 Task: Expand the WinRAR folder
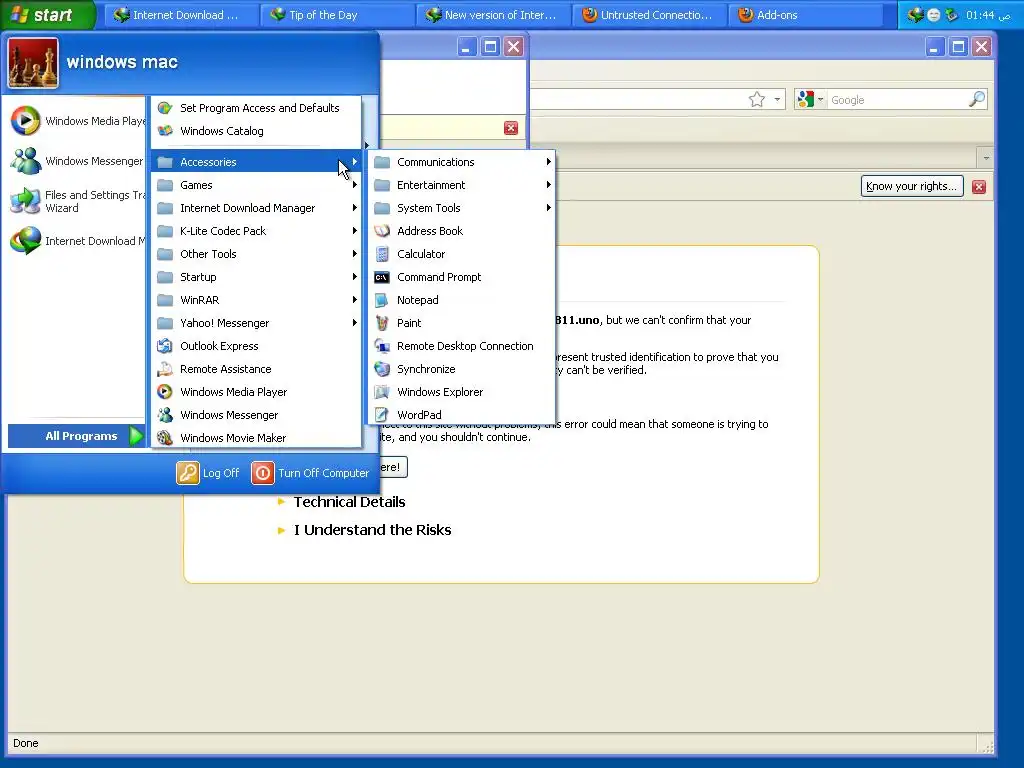tap(256, 300)
